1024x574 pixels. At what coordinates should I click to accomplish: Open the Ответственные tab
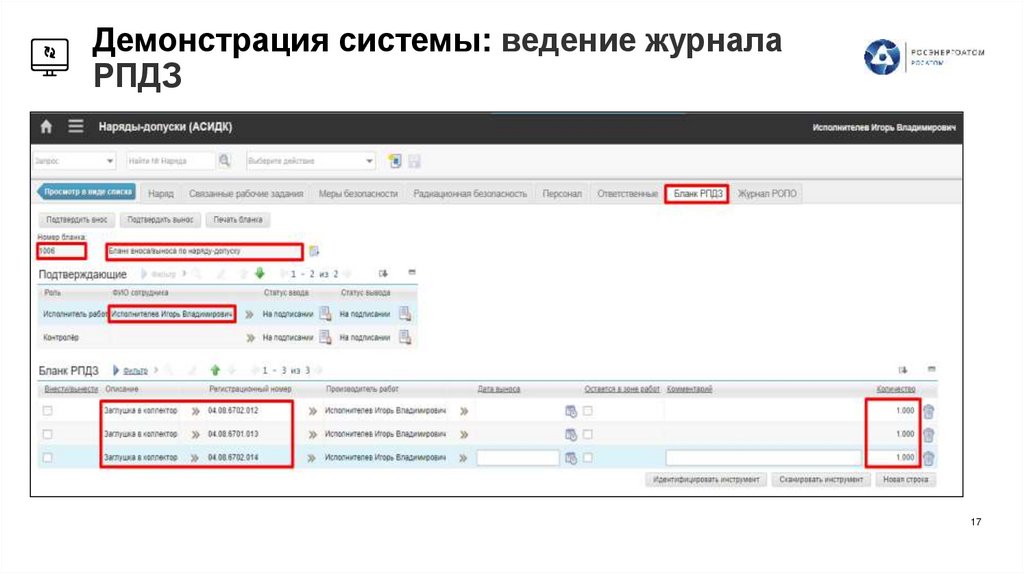pos(627,193)
